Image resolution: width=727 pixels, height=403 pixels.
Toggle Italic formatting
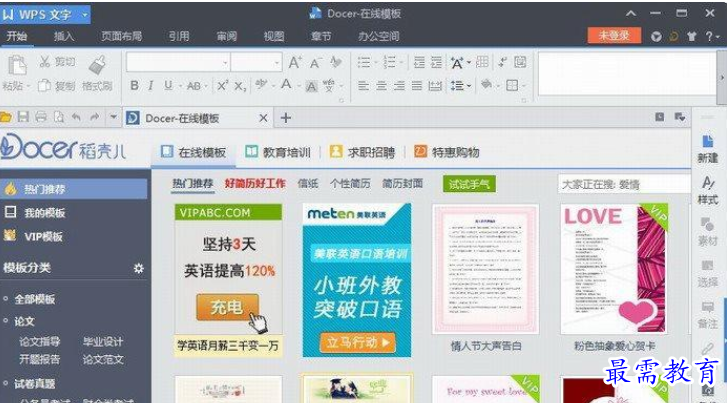(x=151, y=86)
